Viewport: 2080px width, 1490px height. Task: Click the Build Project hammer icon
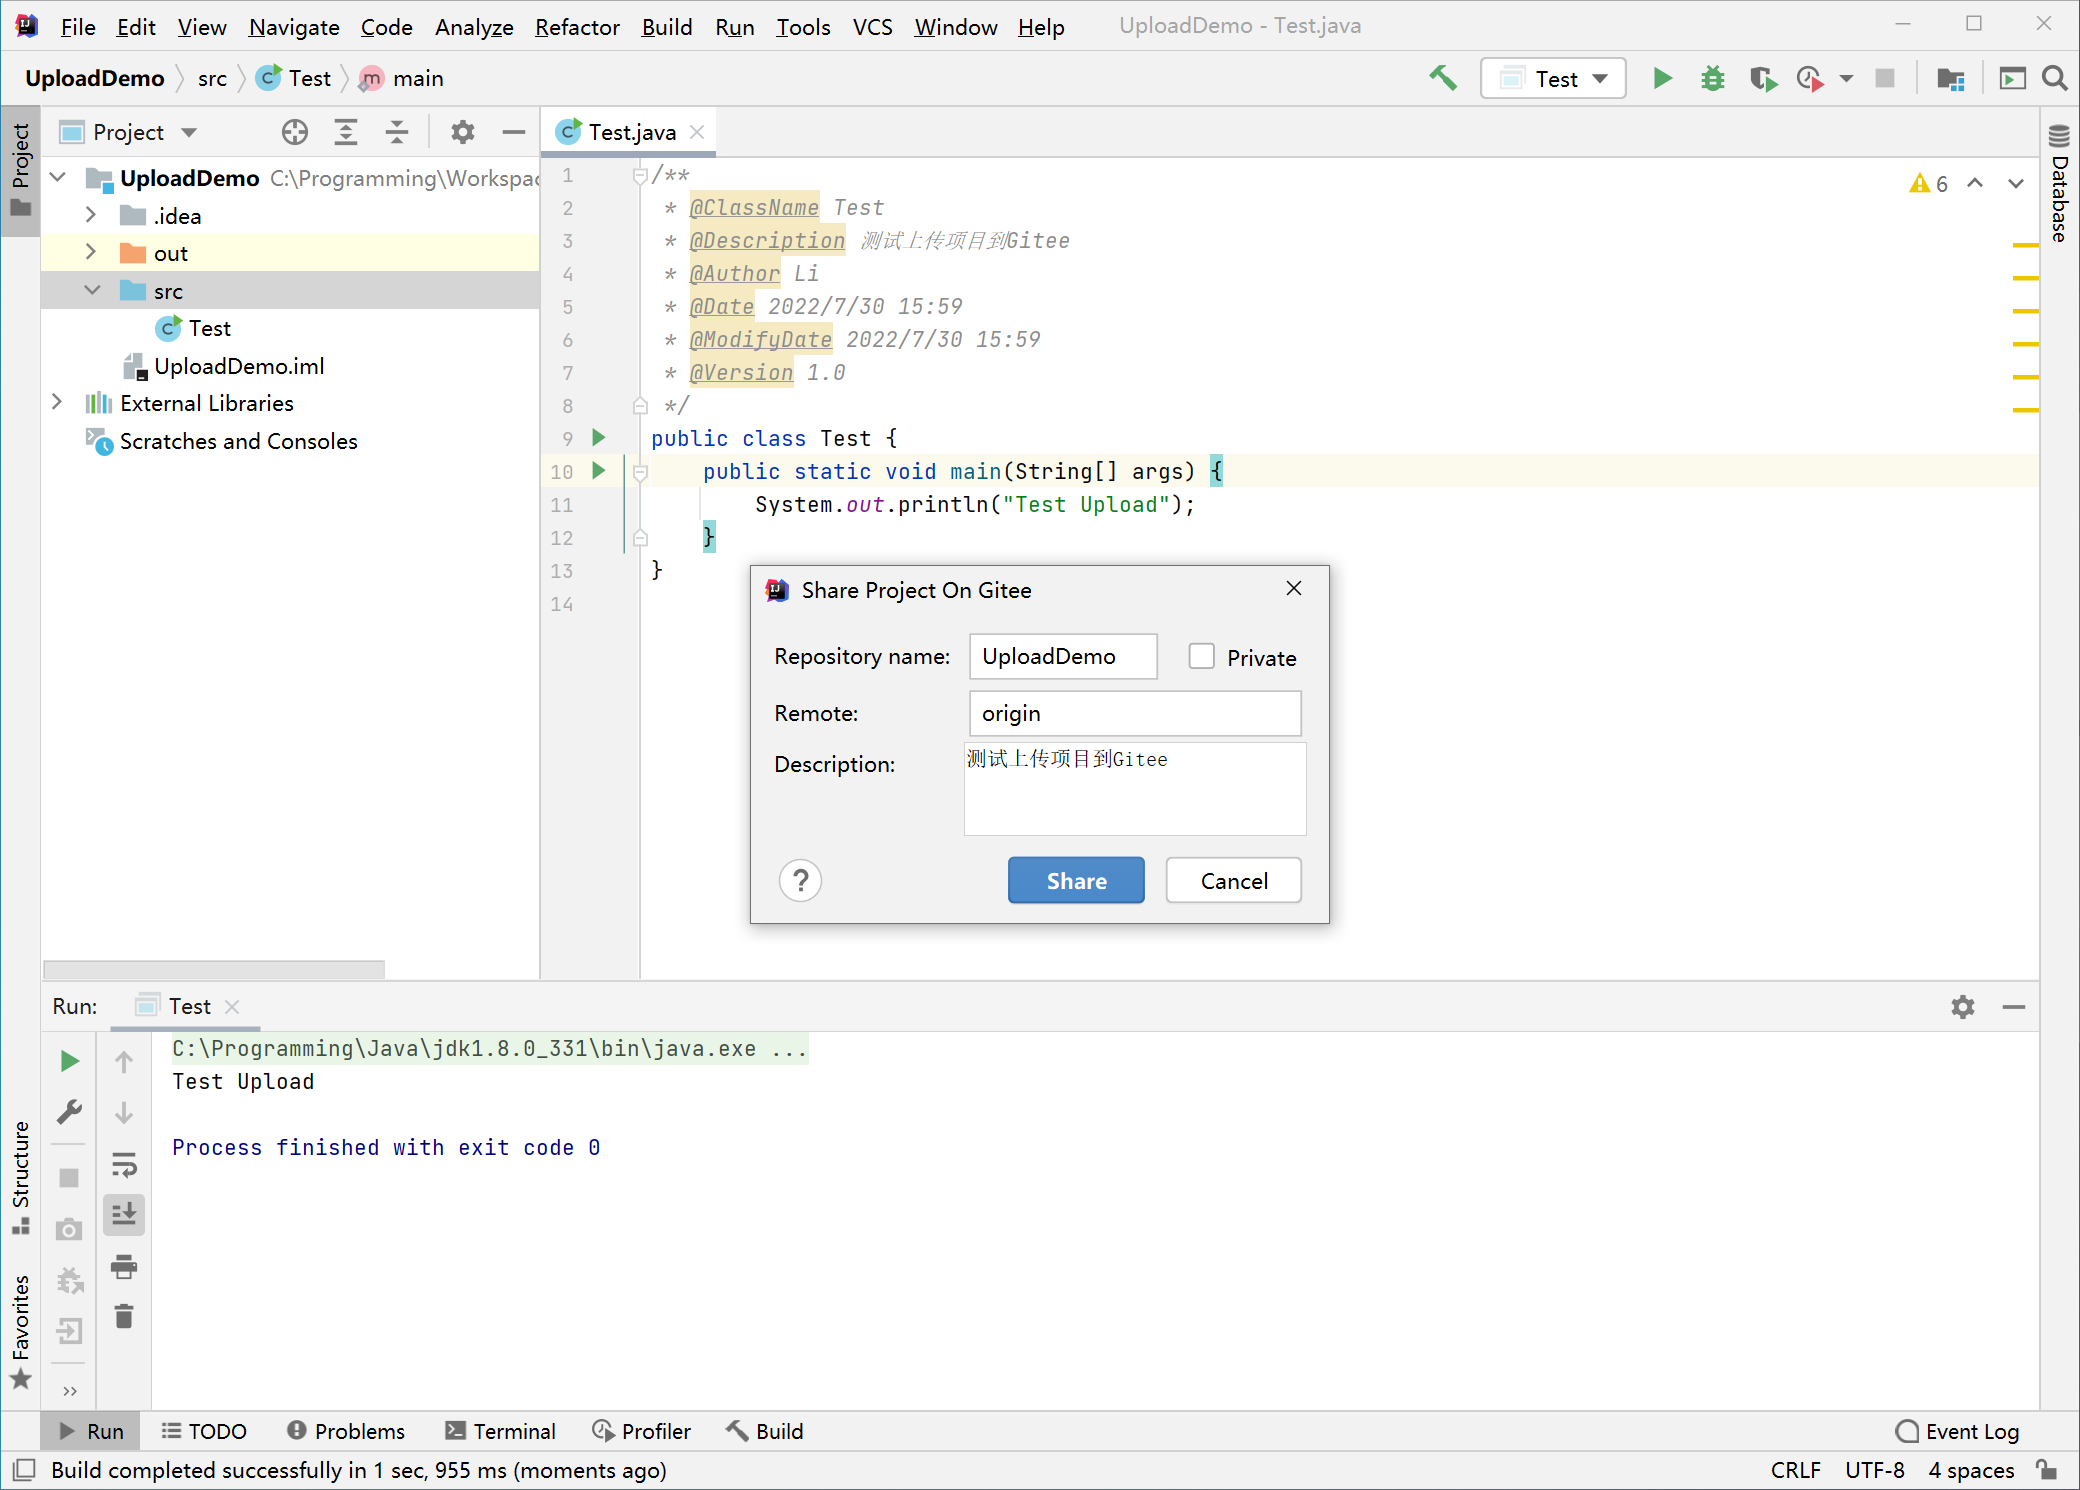[1443, 78]
